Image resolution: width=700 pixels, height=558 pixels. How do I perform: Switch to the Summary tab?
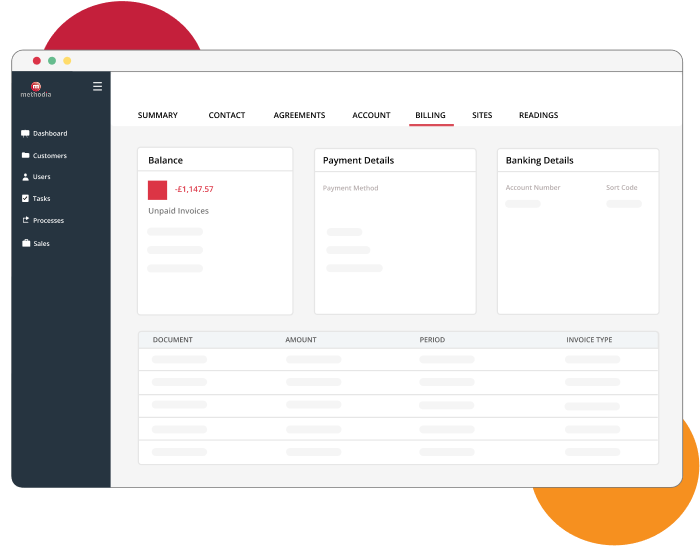[158, 115]
